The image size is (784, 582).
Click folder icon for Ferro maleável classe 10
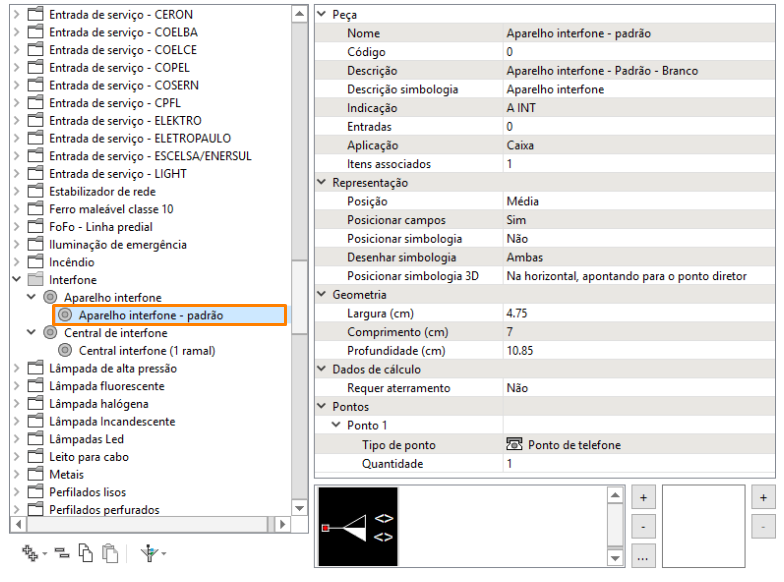35,208
